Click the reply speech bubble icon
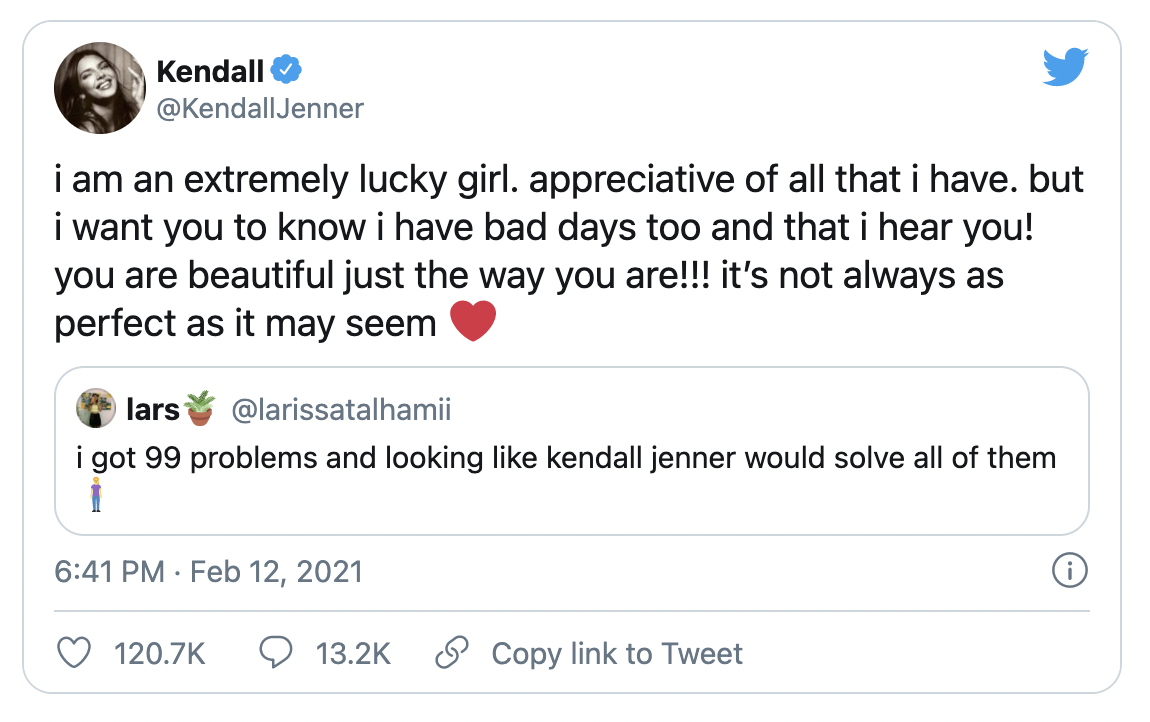 pyautogui.click(x=275, y=654)
